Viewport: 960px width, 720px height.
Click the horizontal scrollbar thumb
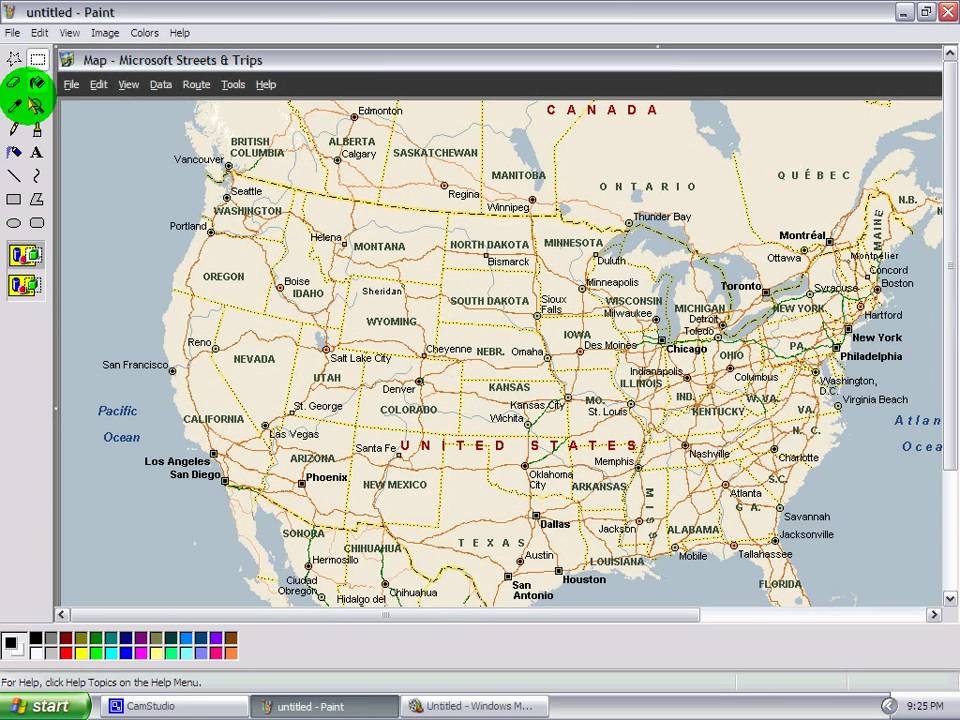click(385, 614)
